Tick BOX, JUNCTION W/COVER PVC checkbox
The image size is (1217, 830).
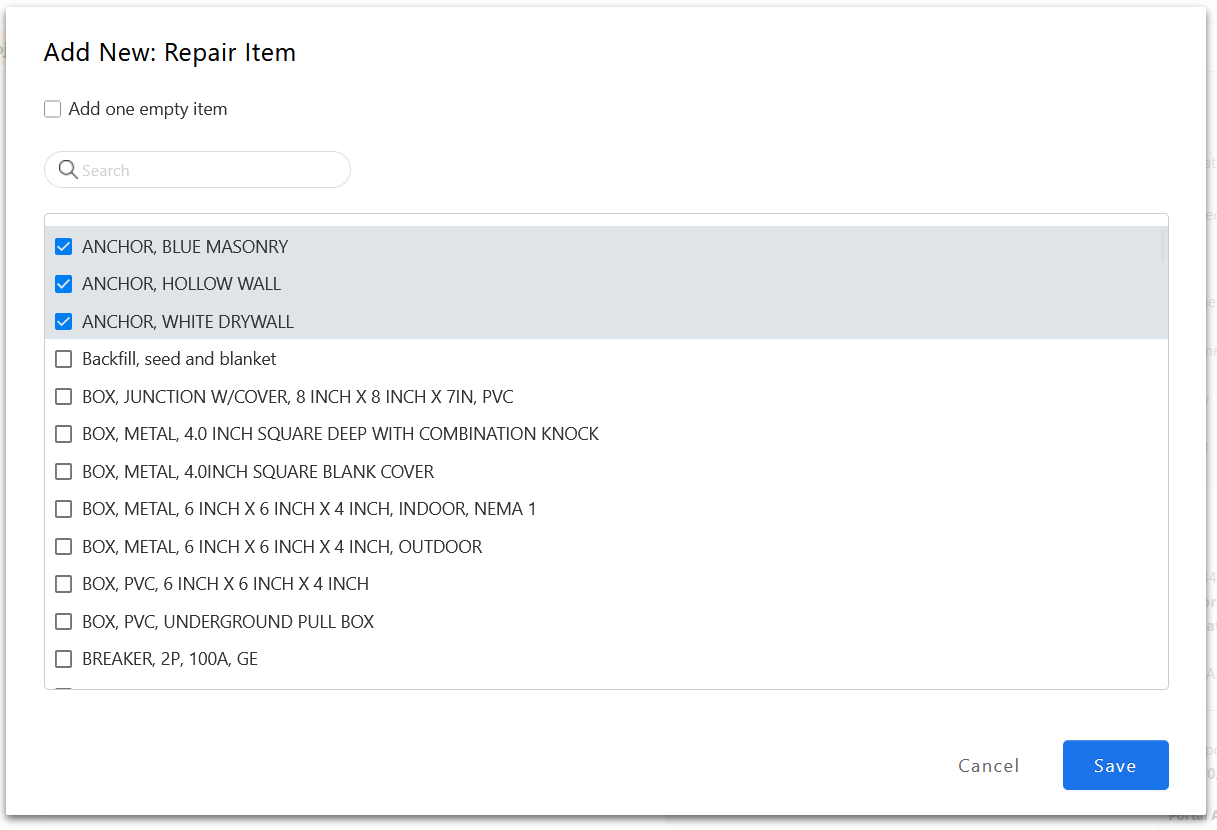point(64,397)
